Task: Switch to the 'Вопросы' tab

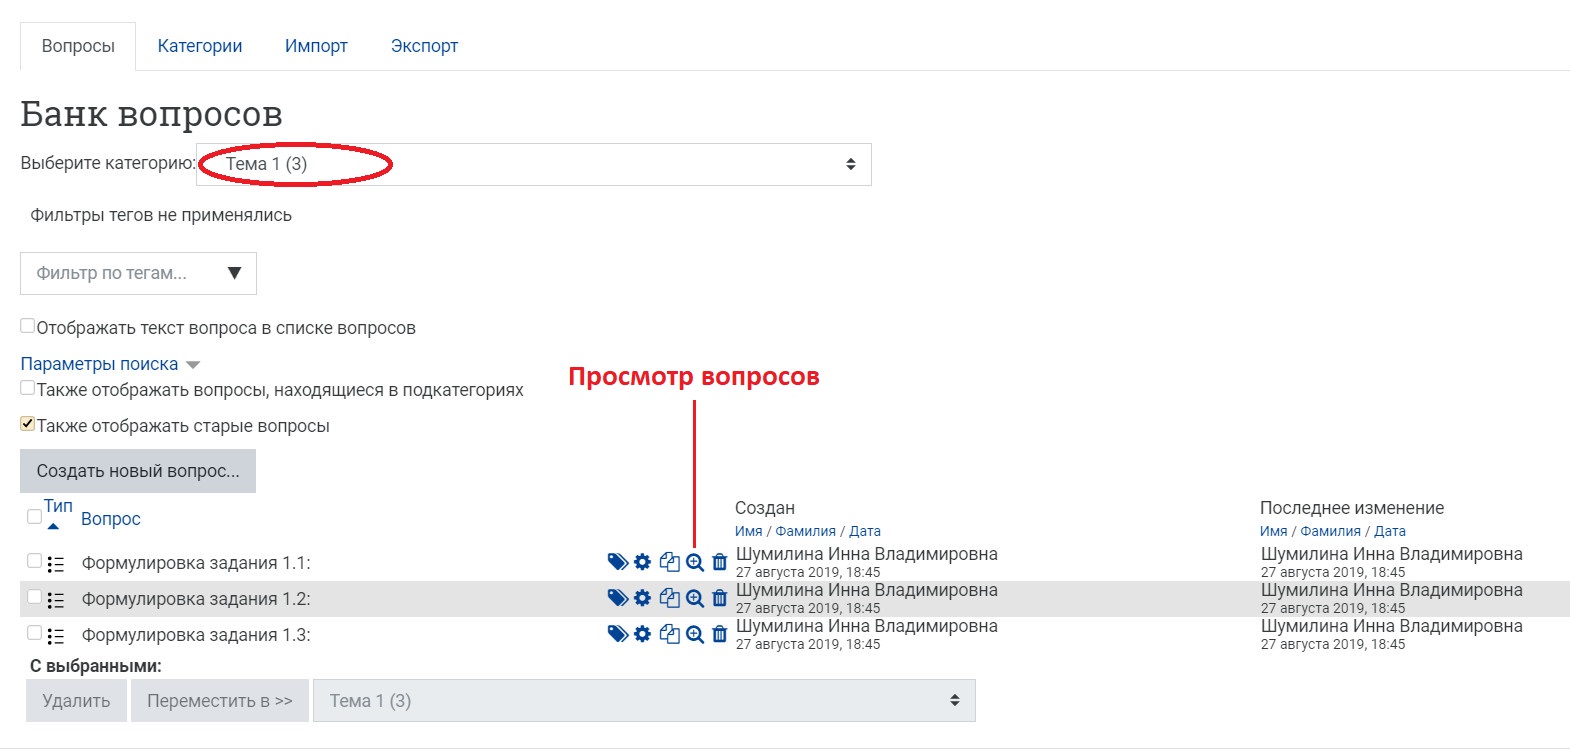Action: coord(78,46)
